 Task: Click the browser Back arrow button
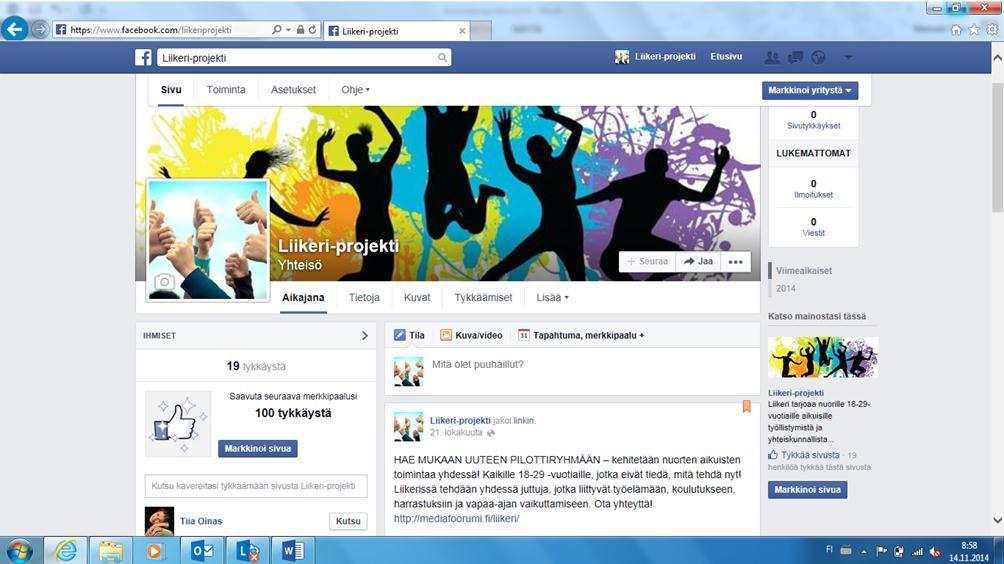point(14,29)
